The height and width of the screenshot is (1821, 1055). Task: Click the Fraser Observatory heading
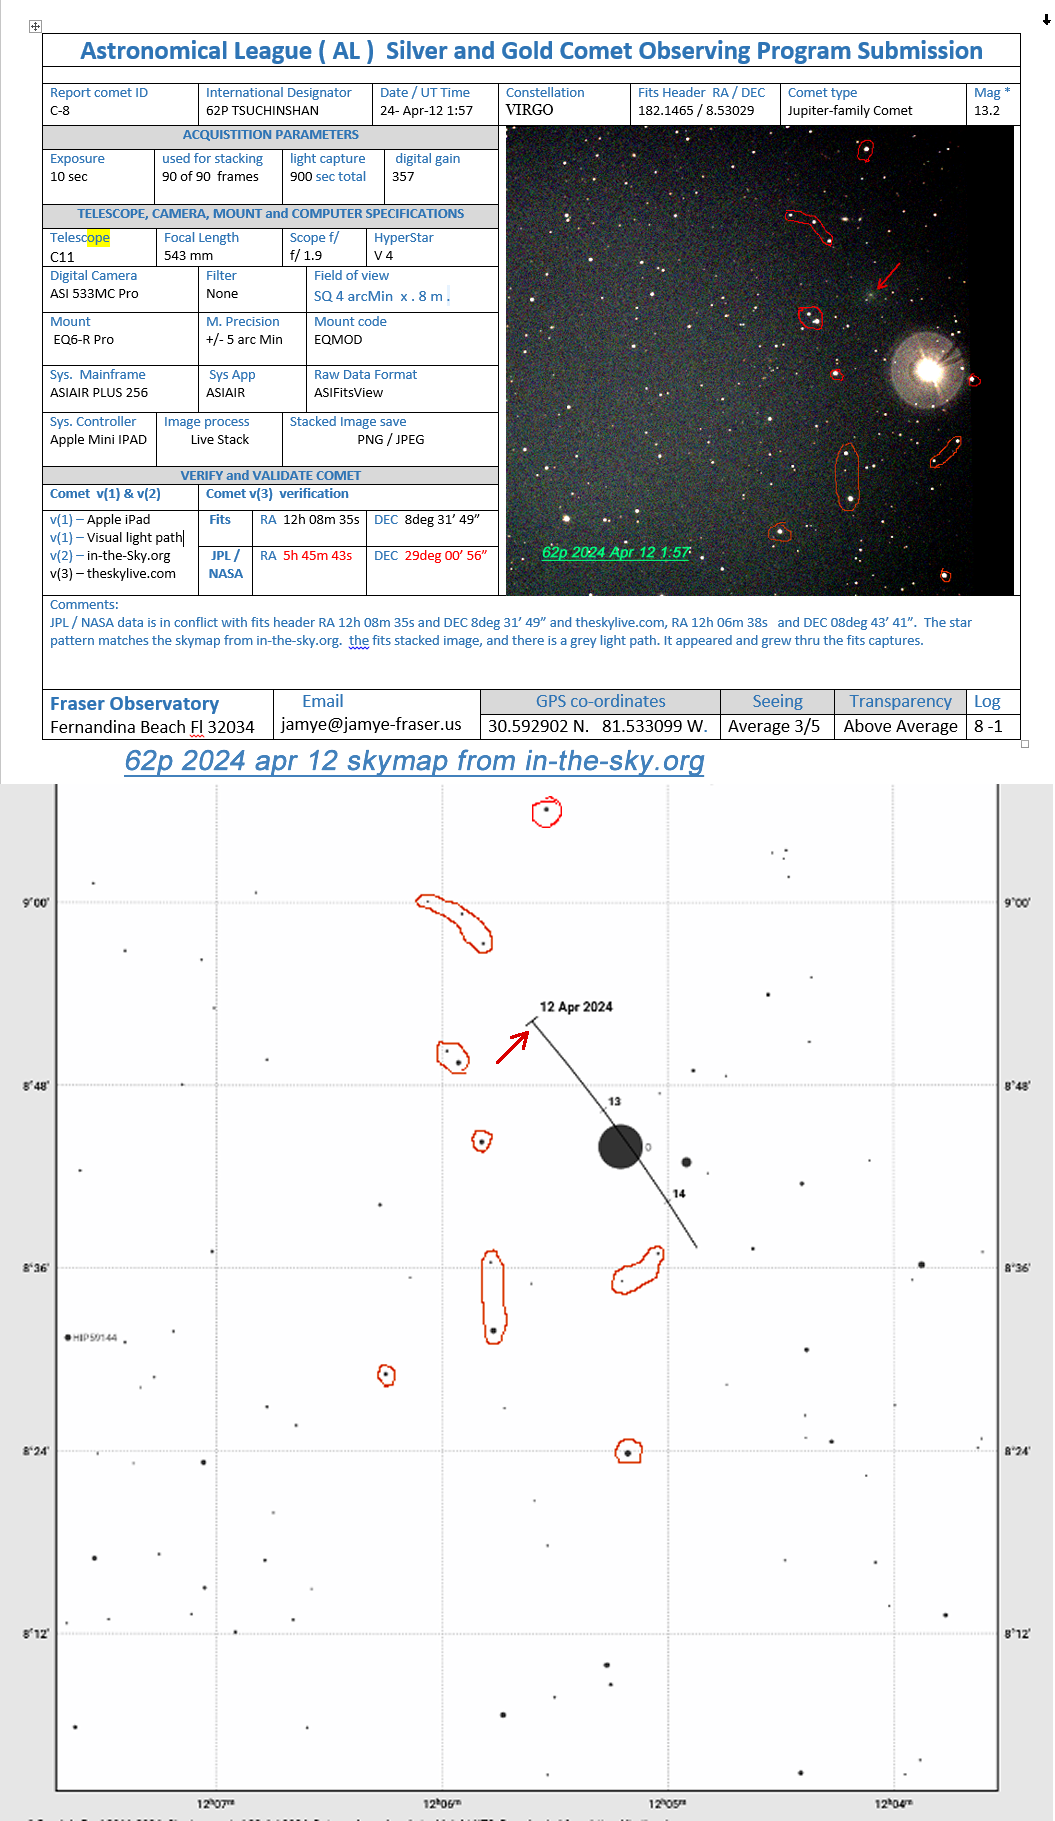click(134, 704)
